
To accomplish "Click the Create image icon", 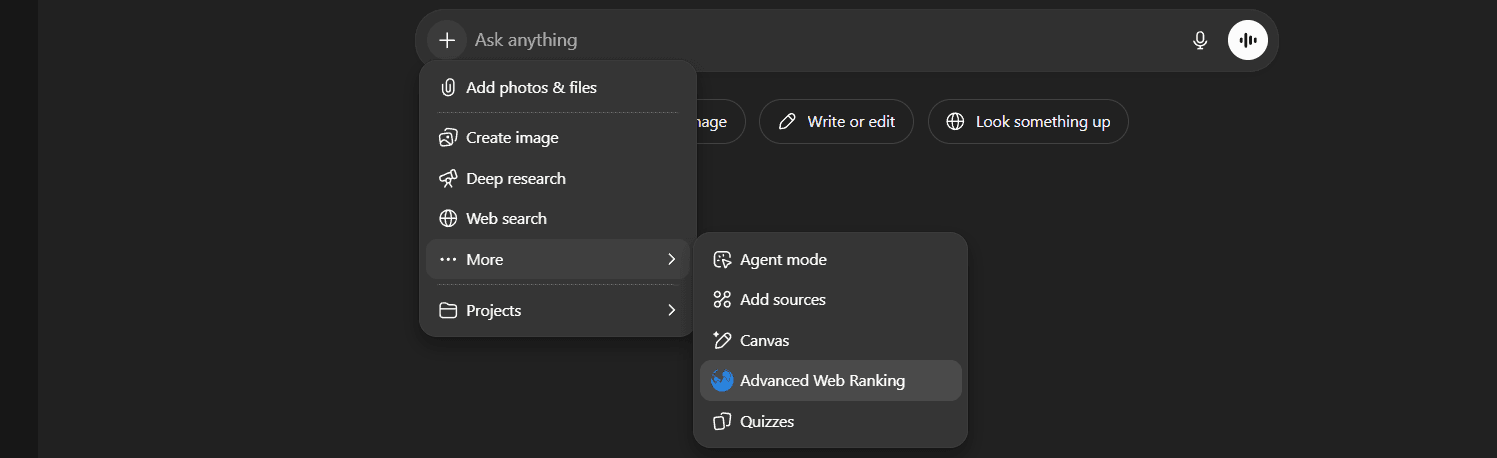I will click(448, 138).
